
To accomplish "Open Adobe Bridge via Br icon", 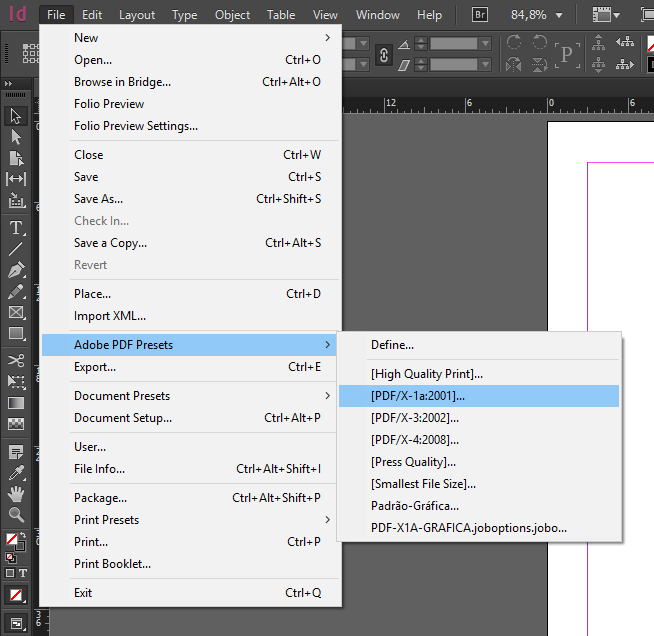I will click(480, 15).
